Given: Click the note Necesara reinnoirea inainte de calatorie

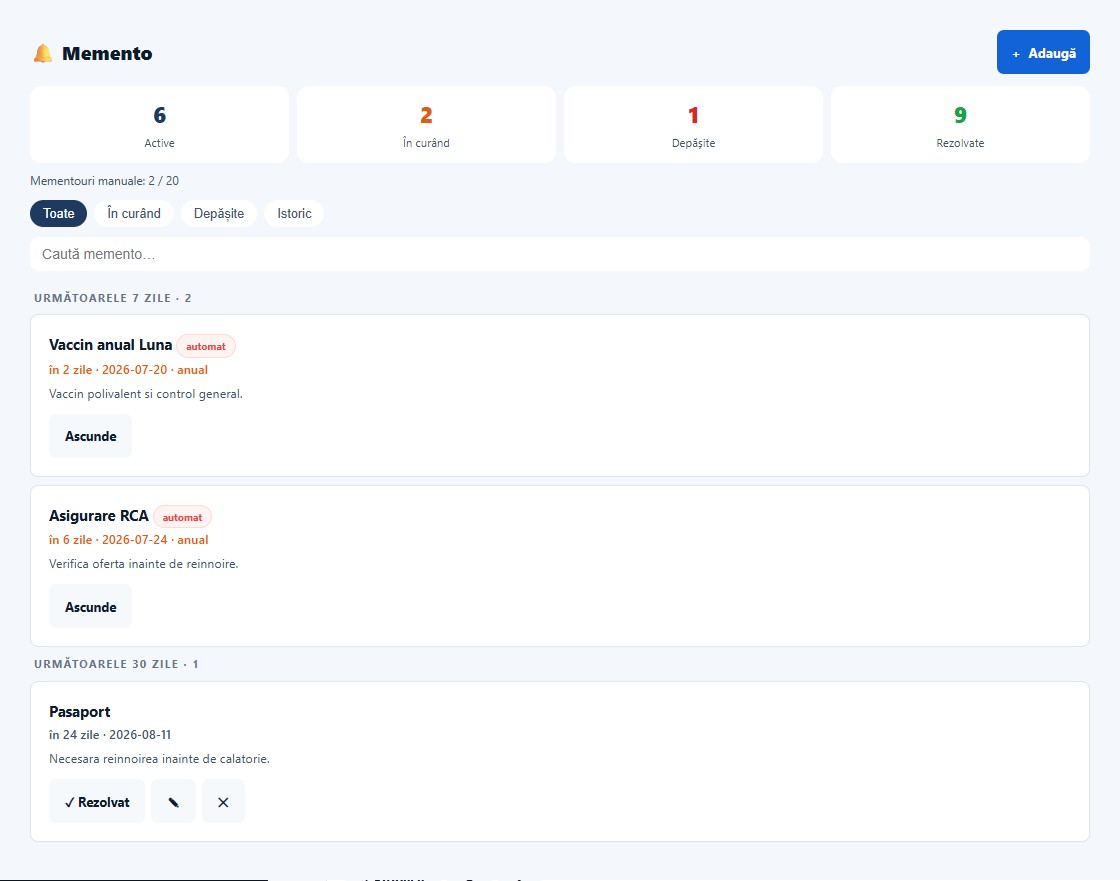Looking at the screenshot, I should click(159, 759).
